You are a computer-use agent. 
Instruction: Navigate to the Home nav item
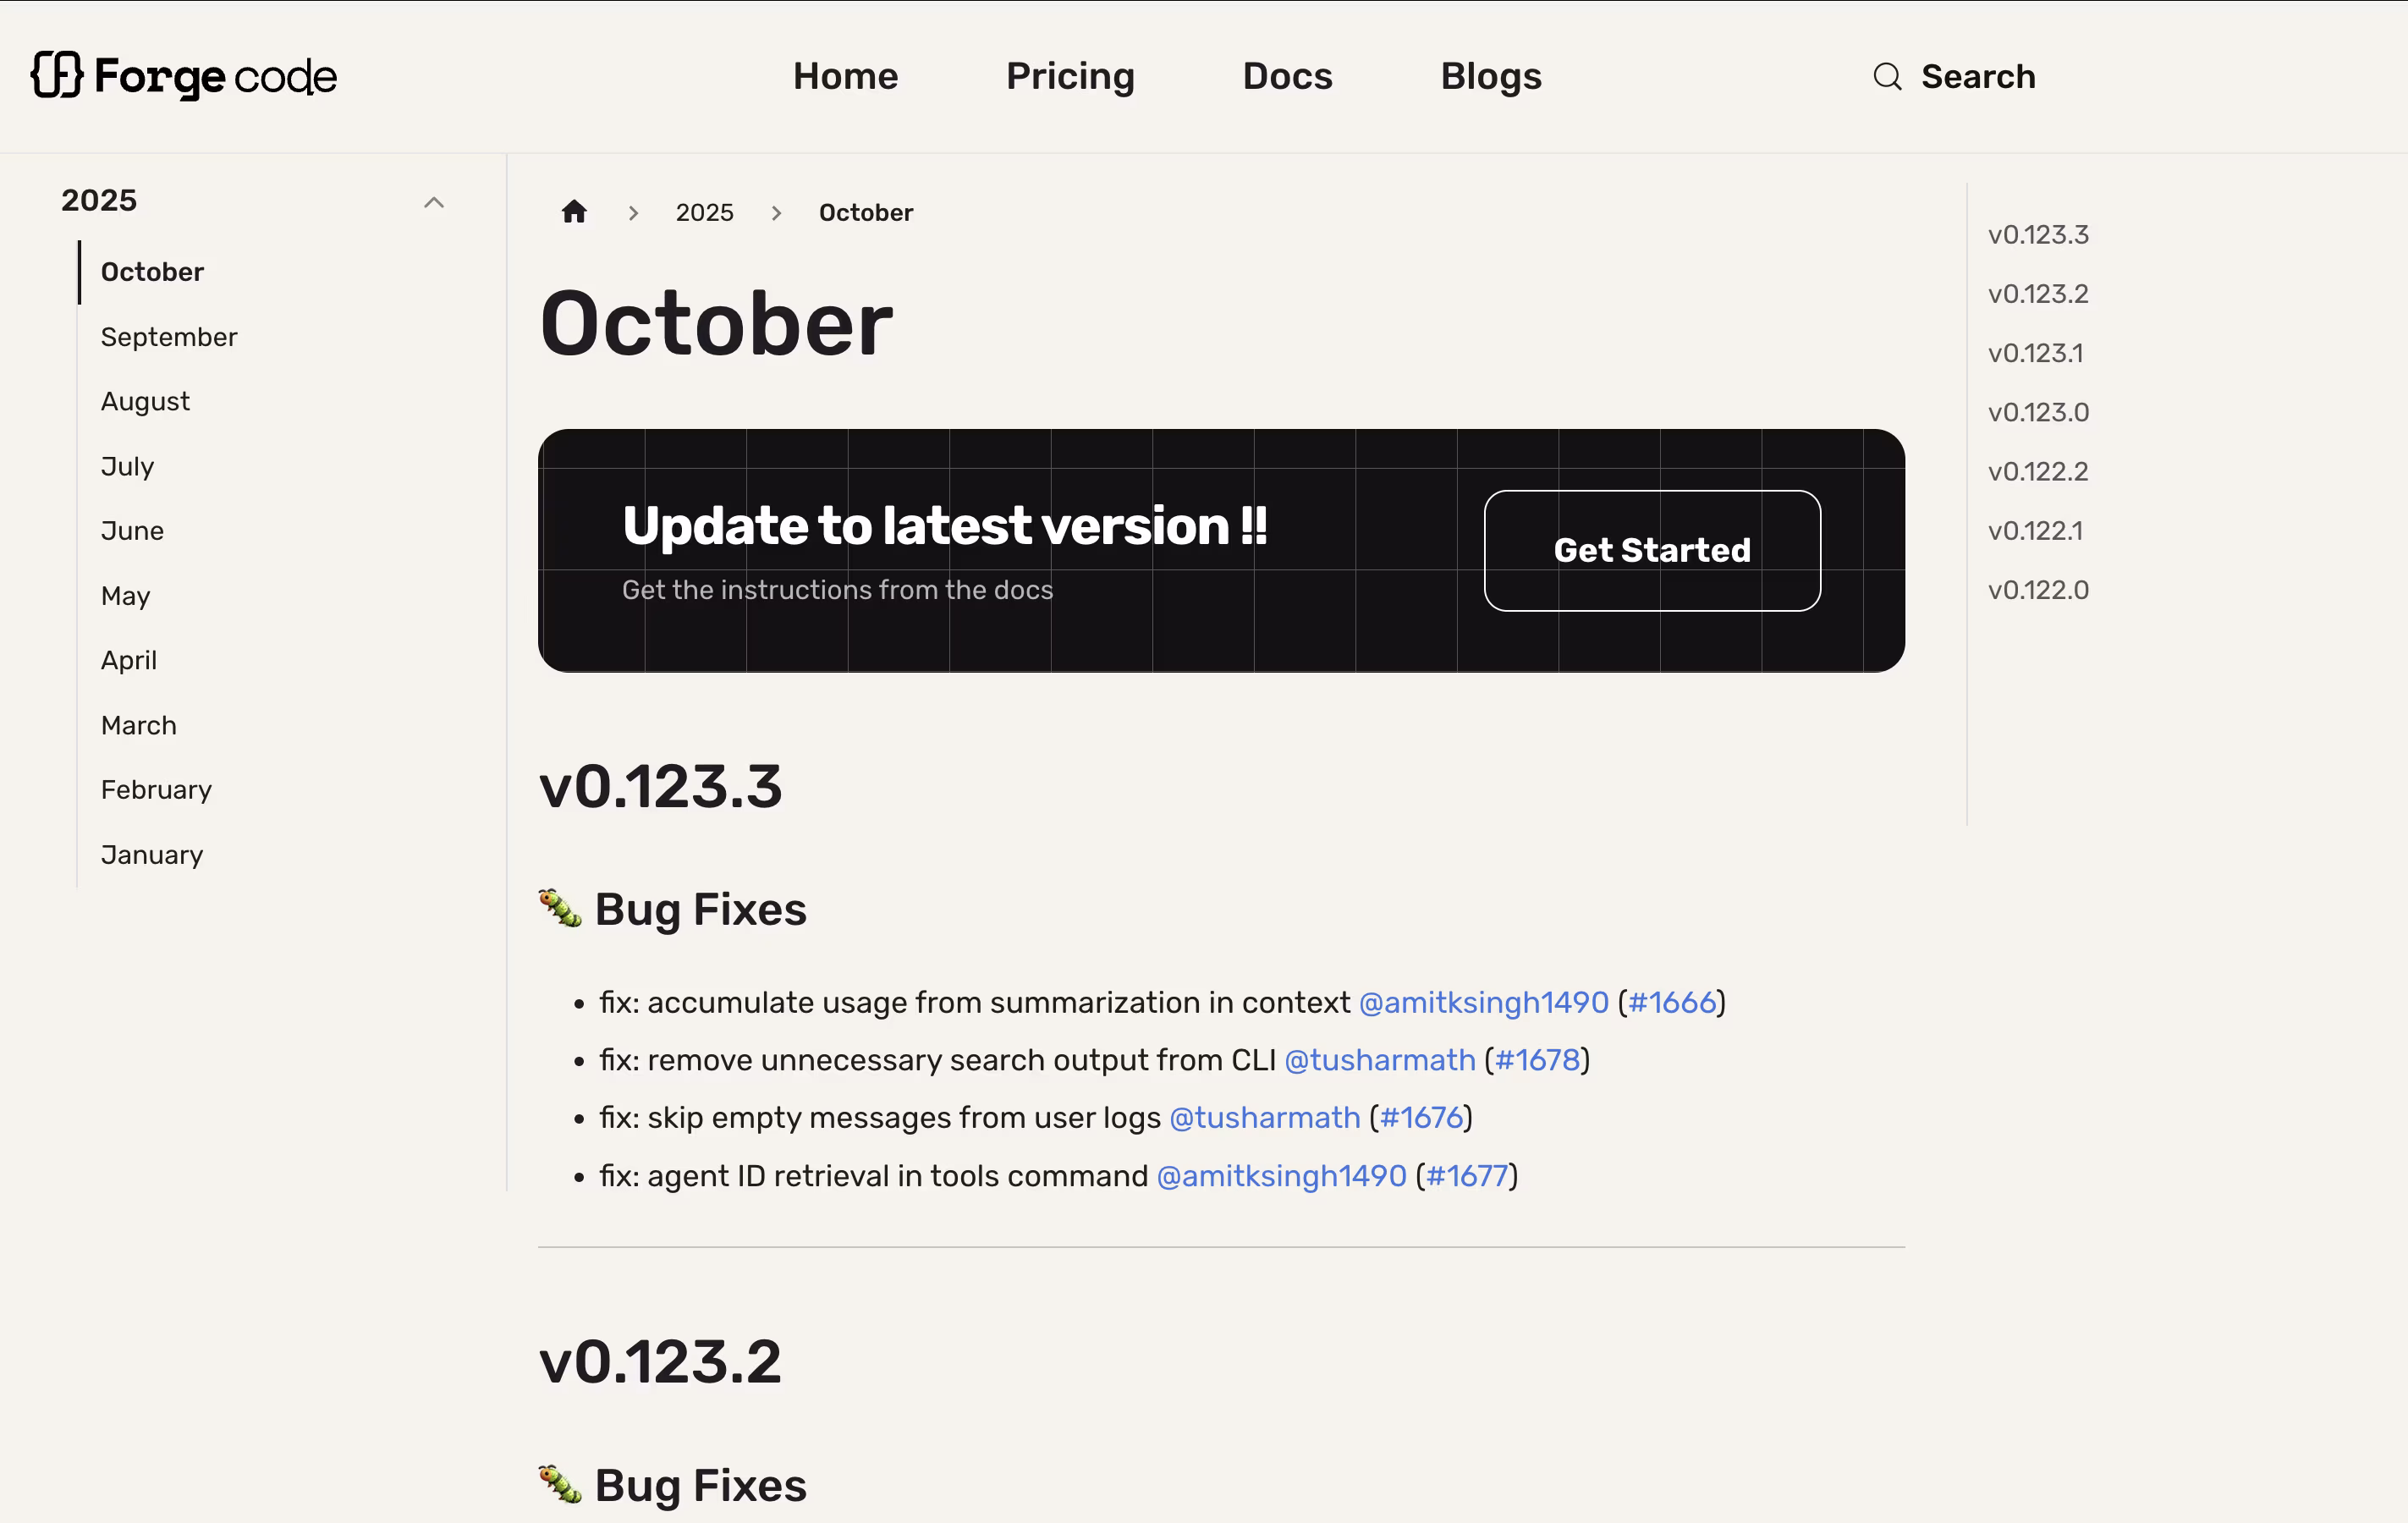tap(845, 77)
